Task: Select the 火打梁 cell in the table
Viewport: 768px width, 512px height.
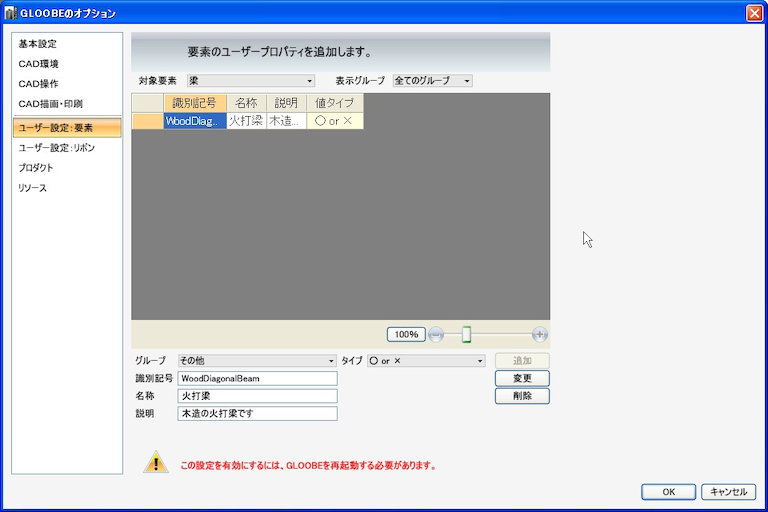Action: coord(246,121)
